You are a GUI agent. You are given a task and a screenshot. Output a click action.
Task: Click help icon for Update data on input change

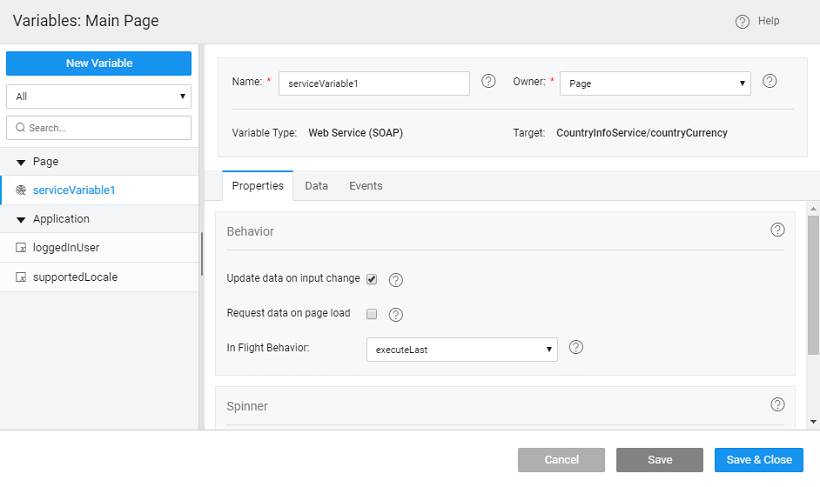pos(395,280)
